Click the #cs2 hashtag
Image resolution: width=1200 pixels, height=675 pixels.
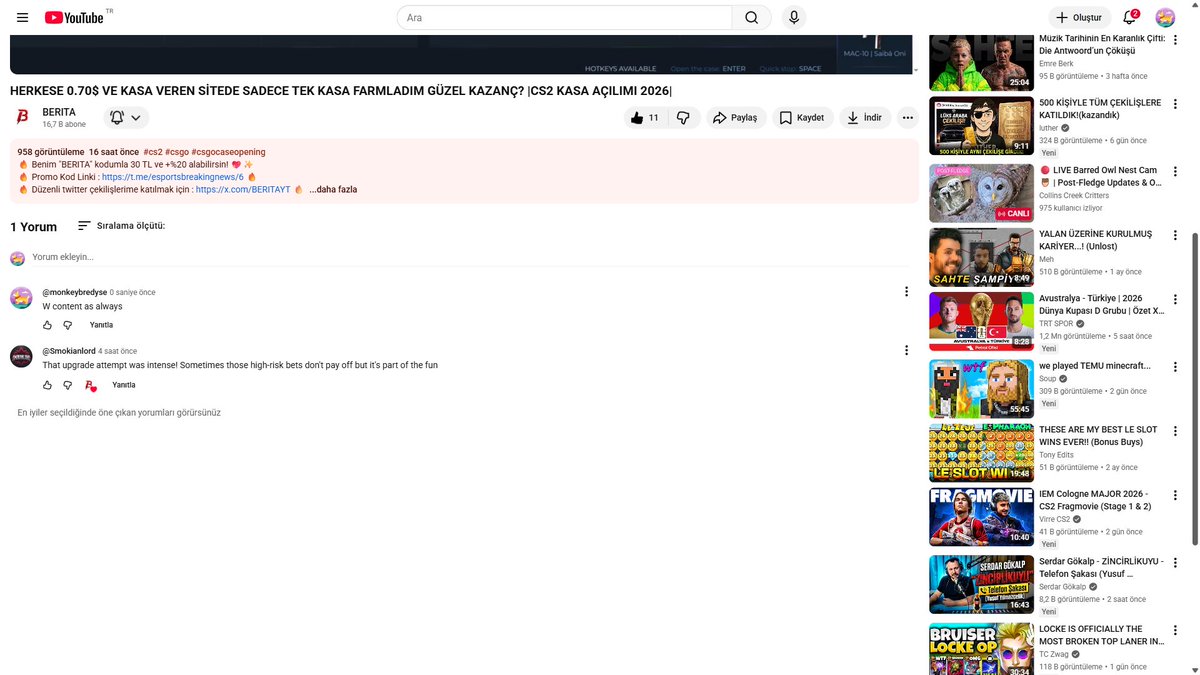click(153, 152)
